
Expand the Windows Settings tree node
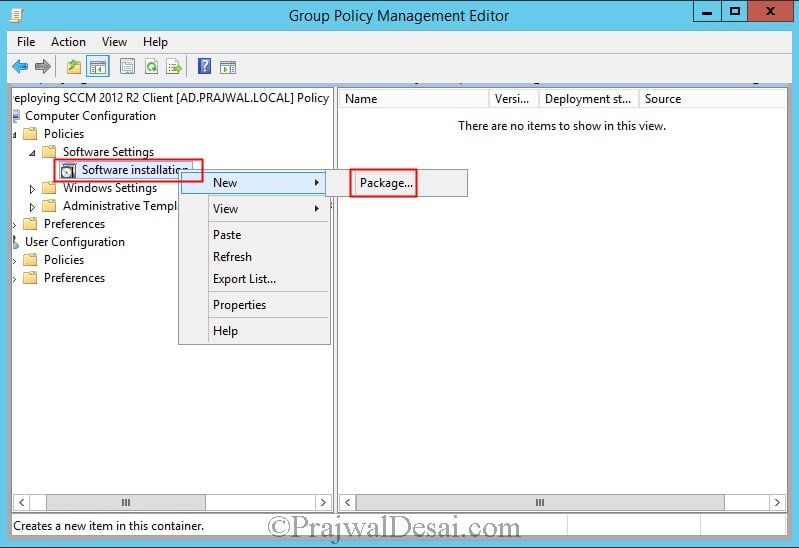32,189
